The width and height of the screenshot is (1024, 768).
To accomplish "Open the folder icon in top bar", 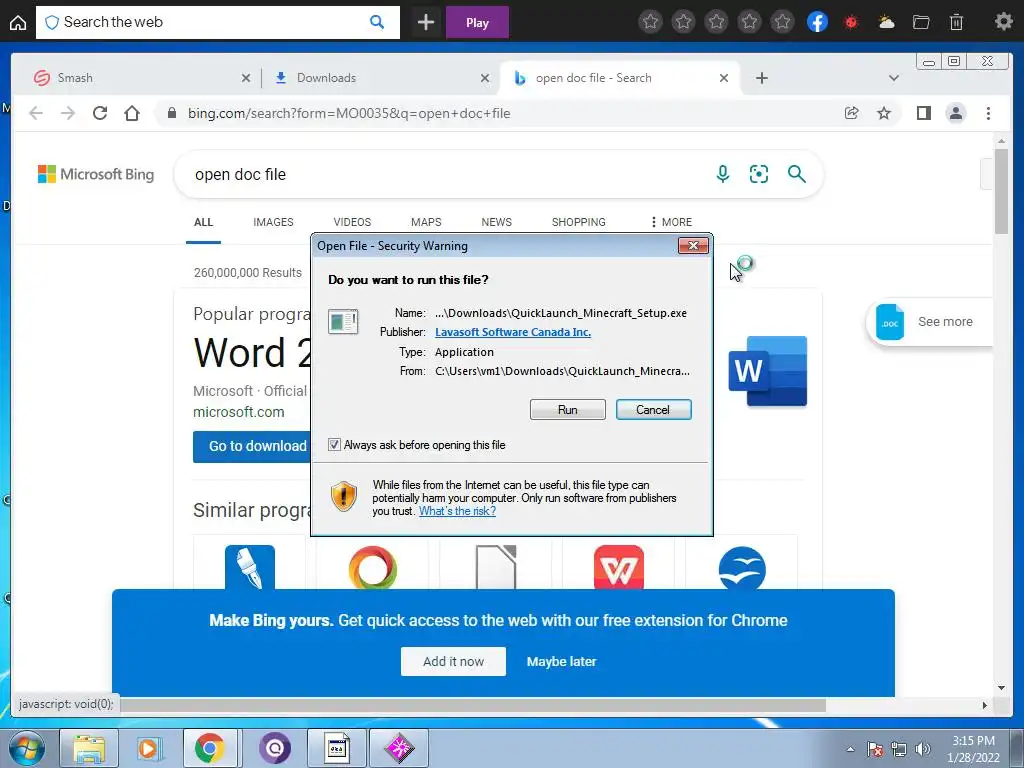I will click(x=921, y=22).
